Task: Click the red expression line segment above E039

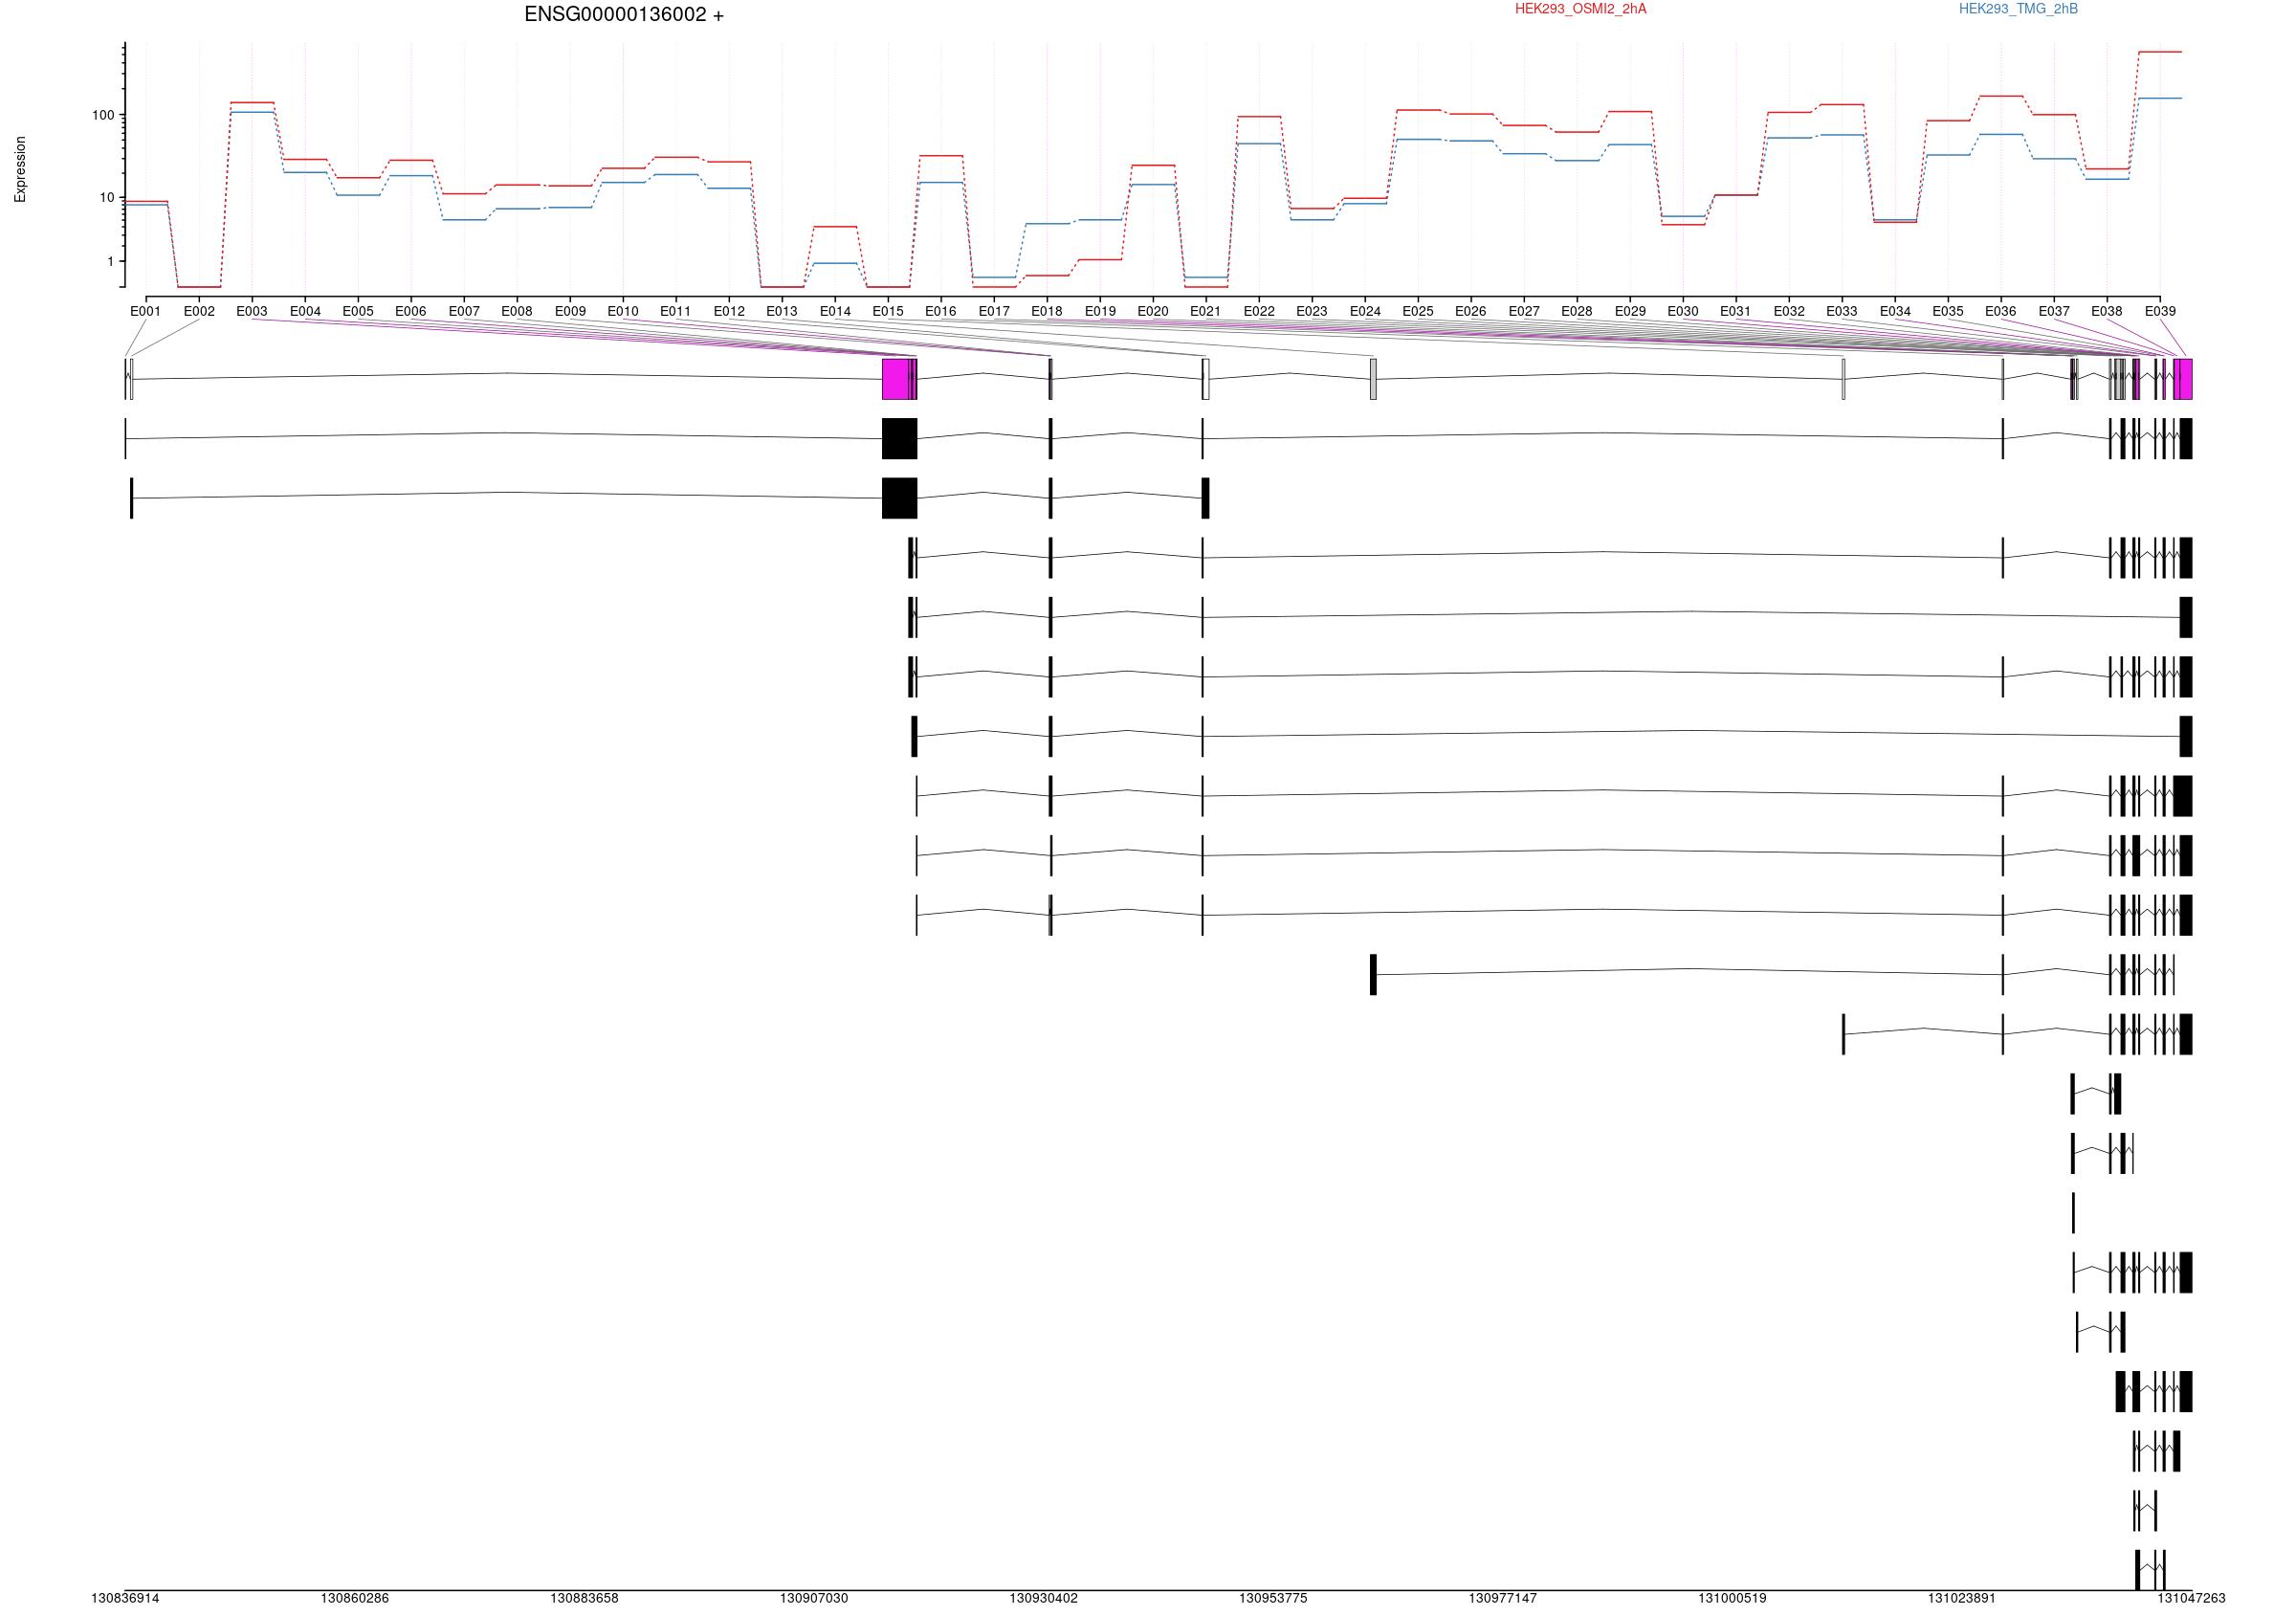Action: (x=2160, y=52)
